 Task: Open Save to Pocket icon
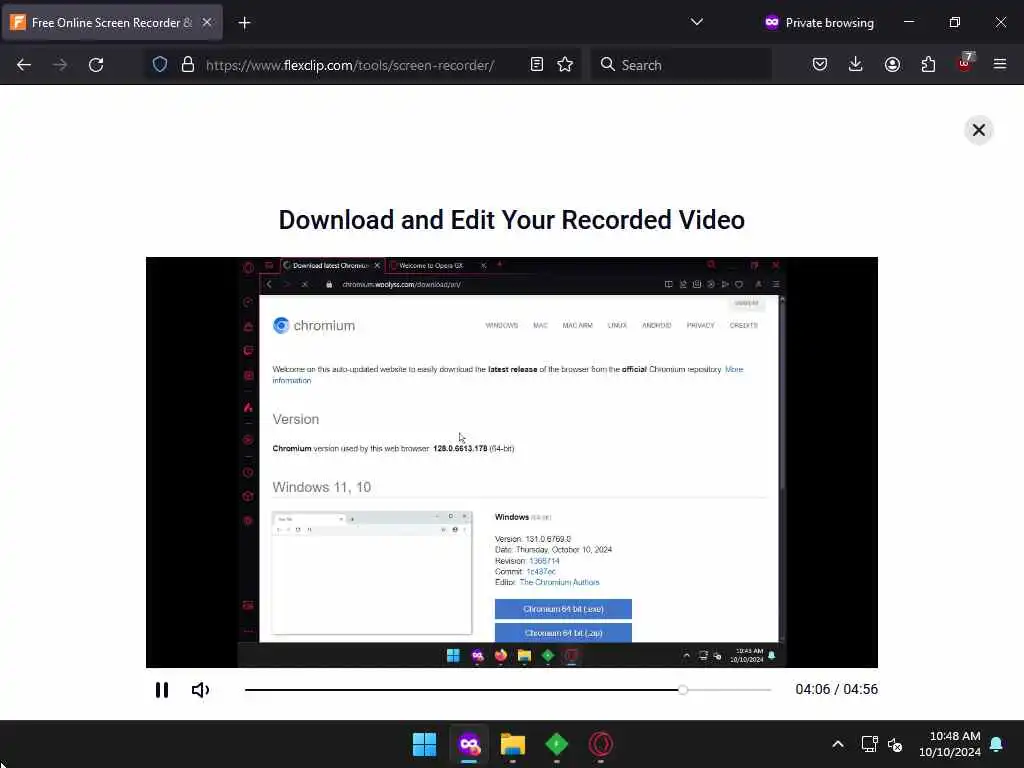point(820,65)
